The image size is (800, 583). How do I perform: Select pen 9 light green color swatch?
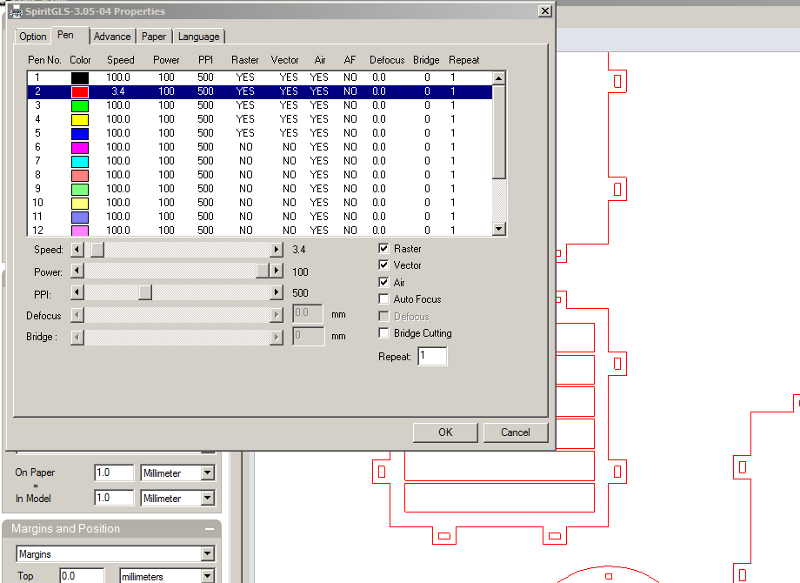coord(80,189)
